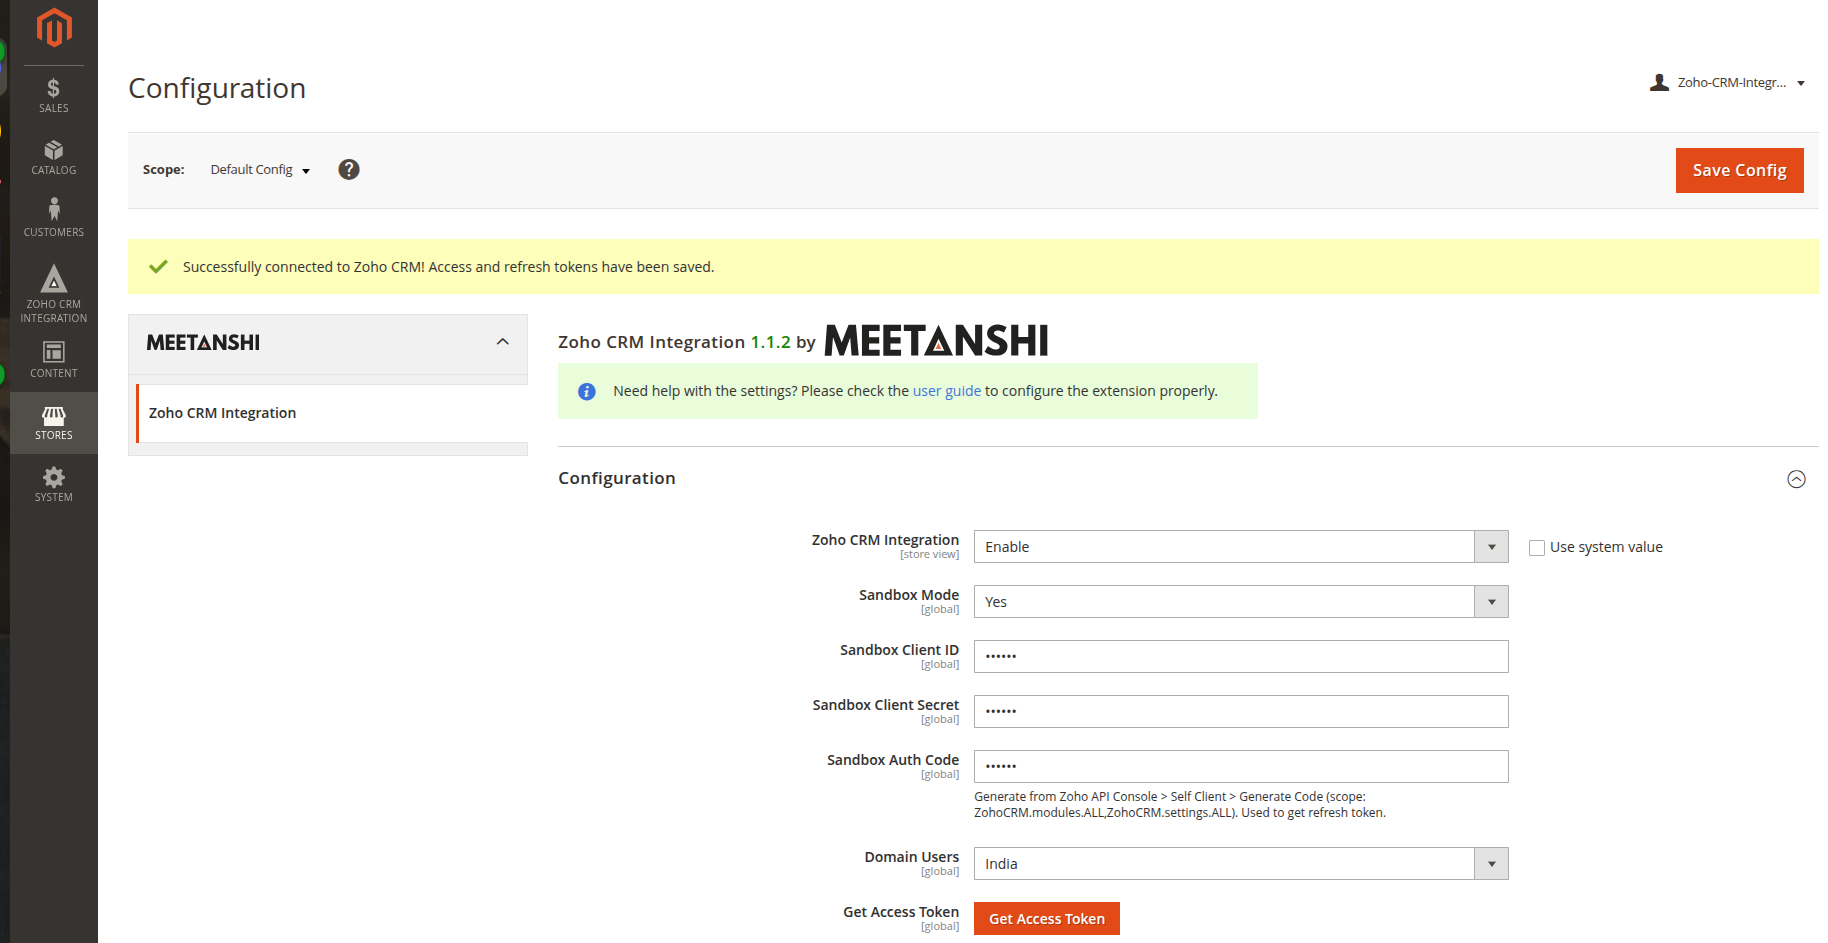The width and height of the screenshot is (1828, 943).
Task: Open the System menu
Action: (54, 484)
